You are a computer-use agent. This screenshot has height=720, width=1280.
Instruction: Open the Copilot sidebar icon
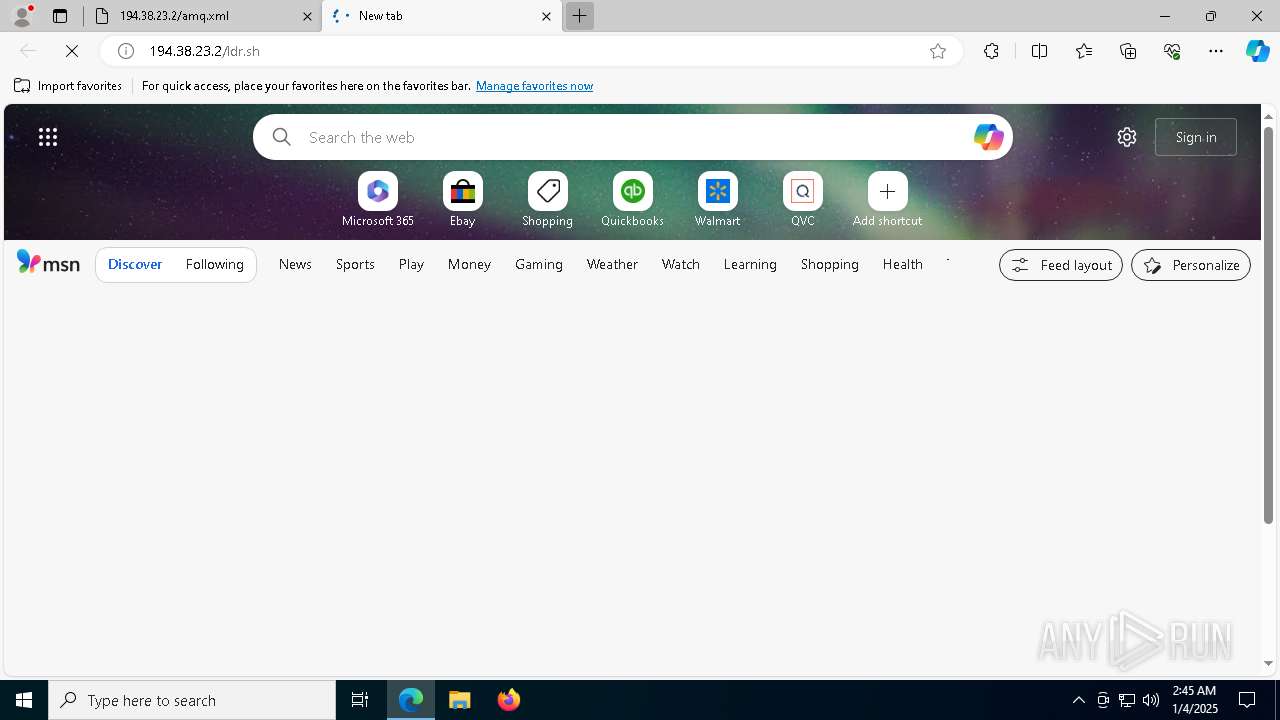pos(1258,51)
